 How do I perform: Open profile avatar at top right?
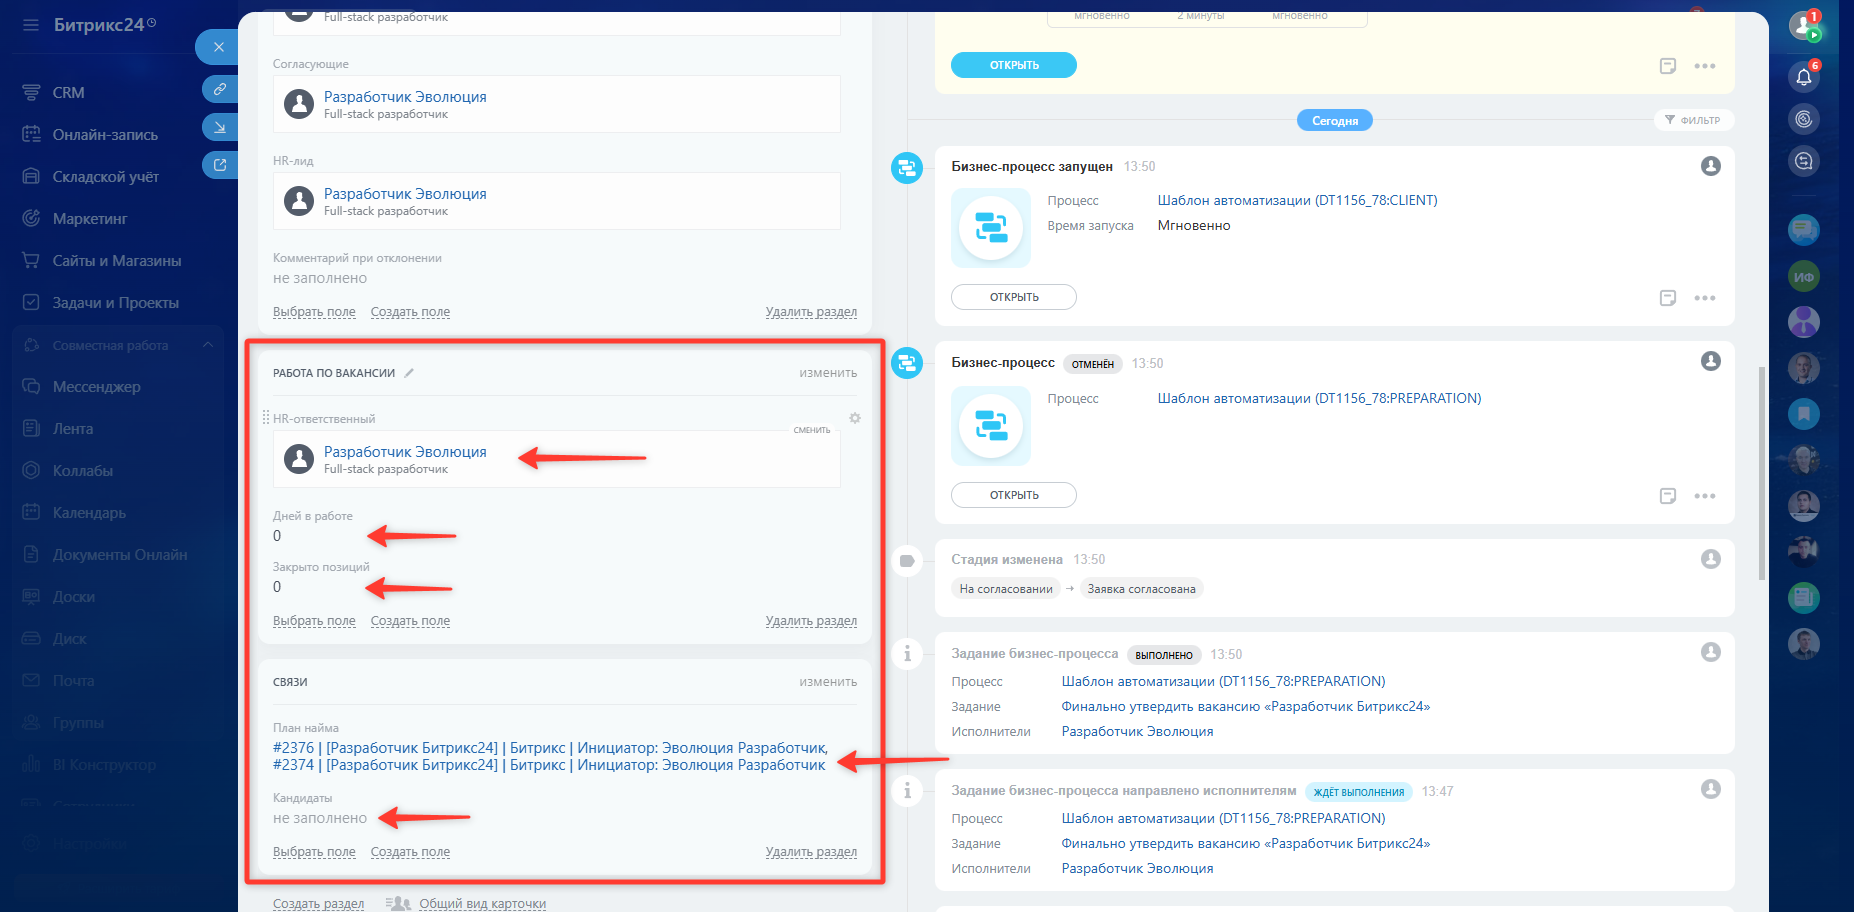click(x=1803, y=25)
